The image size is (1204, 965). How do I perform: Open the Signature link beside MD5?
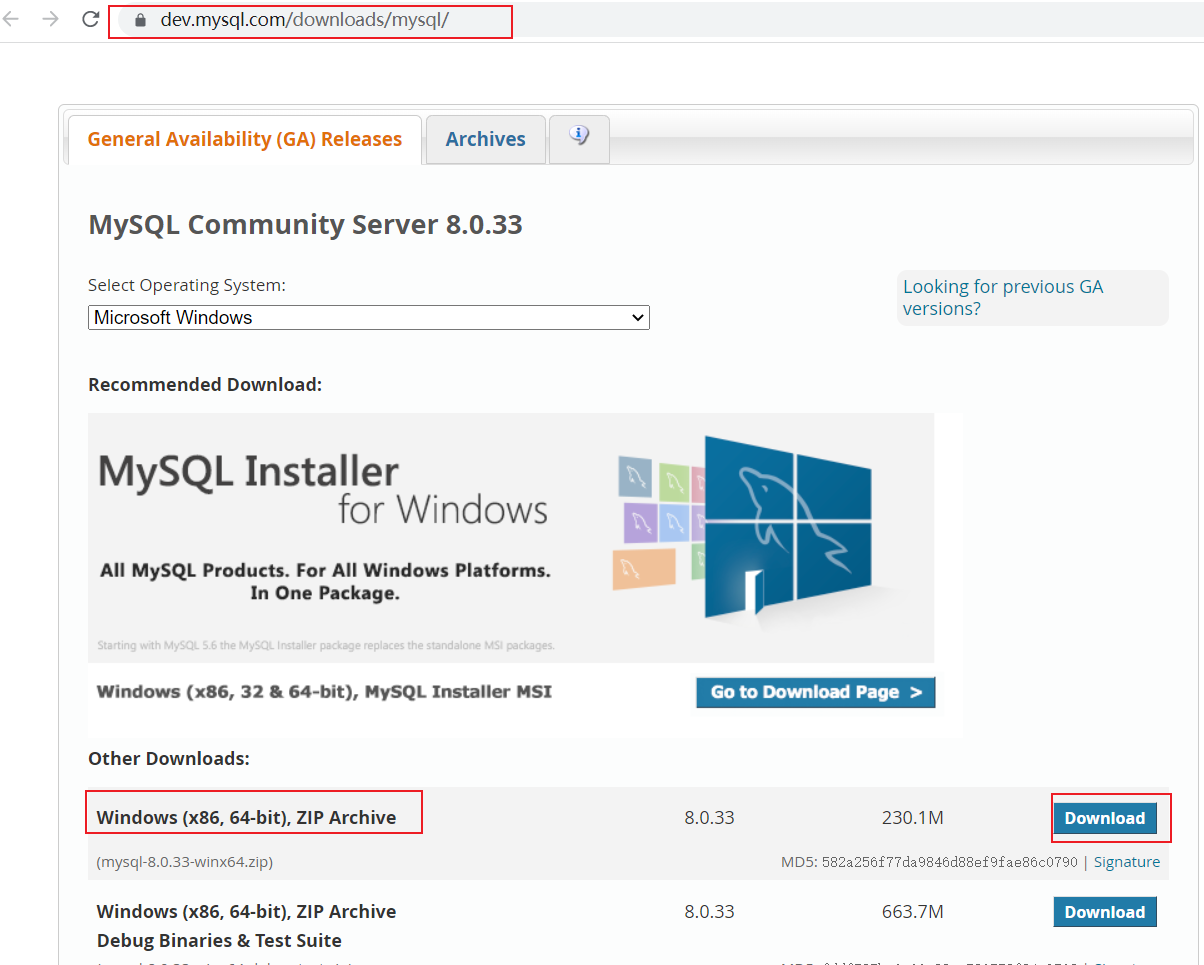coord(1126,862)
